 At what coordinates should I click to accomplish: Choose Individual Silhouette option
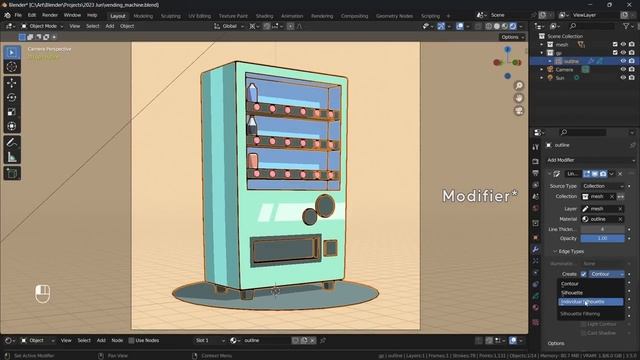click(x=591, y=302)
